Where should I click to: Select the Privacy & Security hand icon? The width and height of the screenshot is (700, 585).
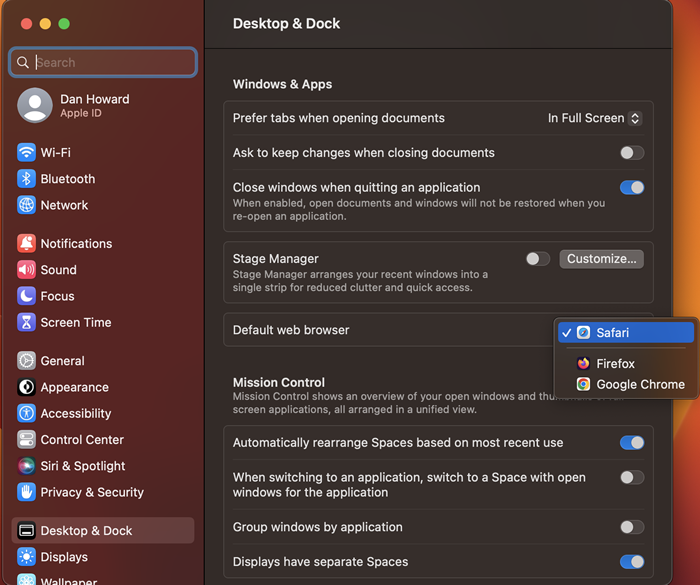[26, 492]
